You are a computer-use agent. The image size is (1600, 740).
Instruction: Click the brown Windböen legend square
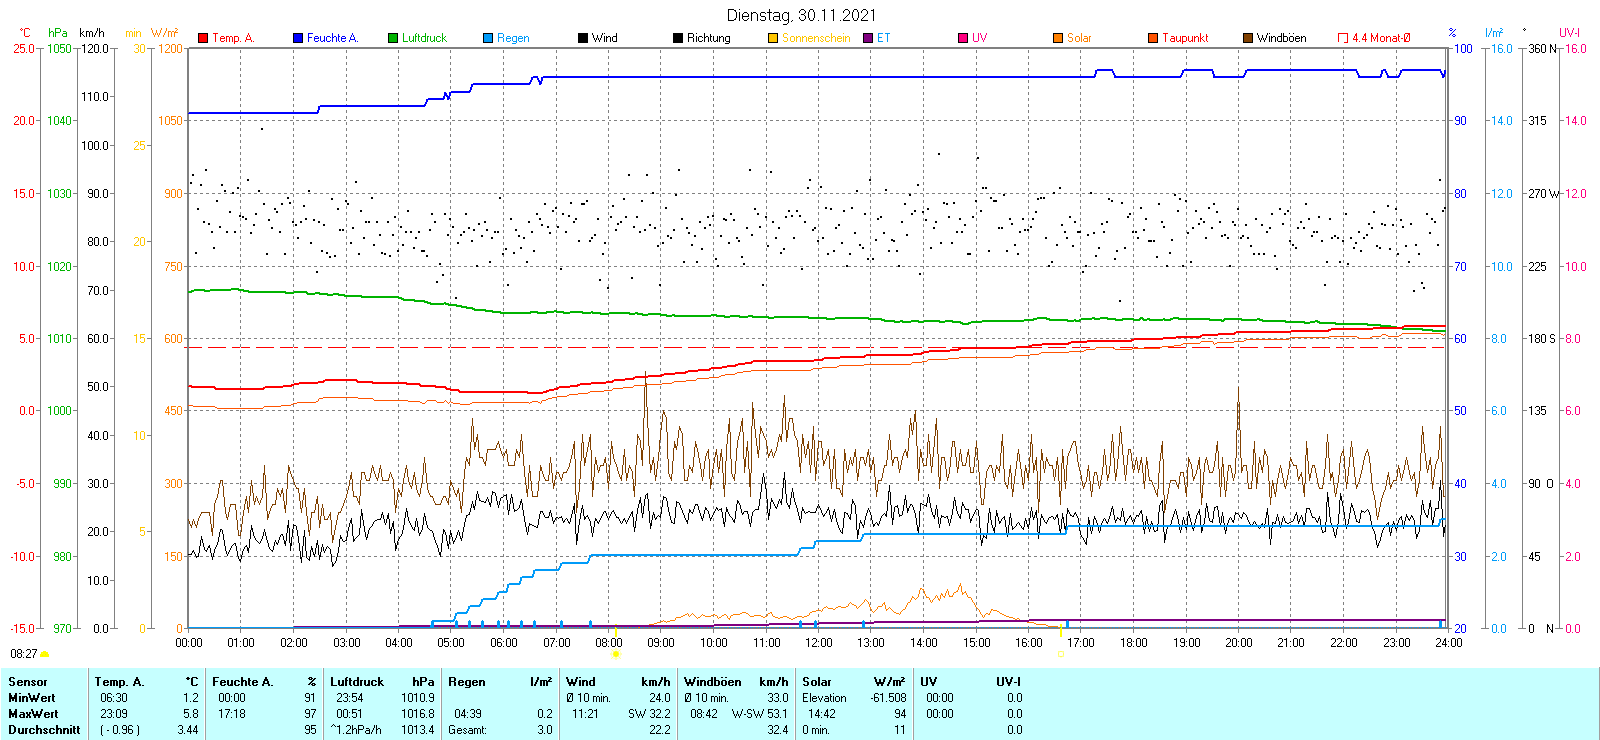tap(1248, 38)
